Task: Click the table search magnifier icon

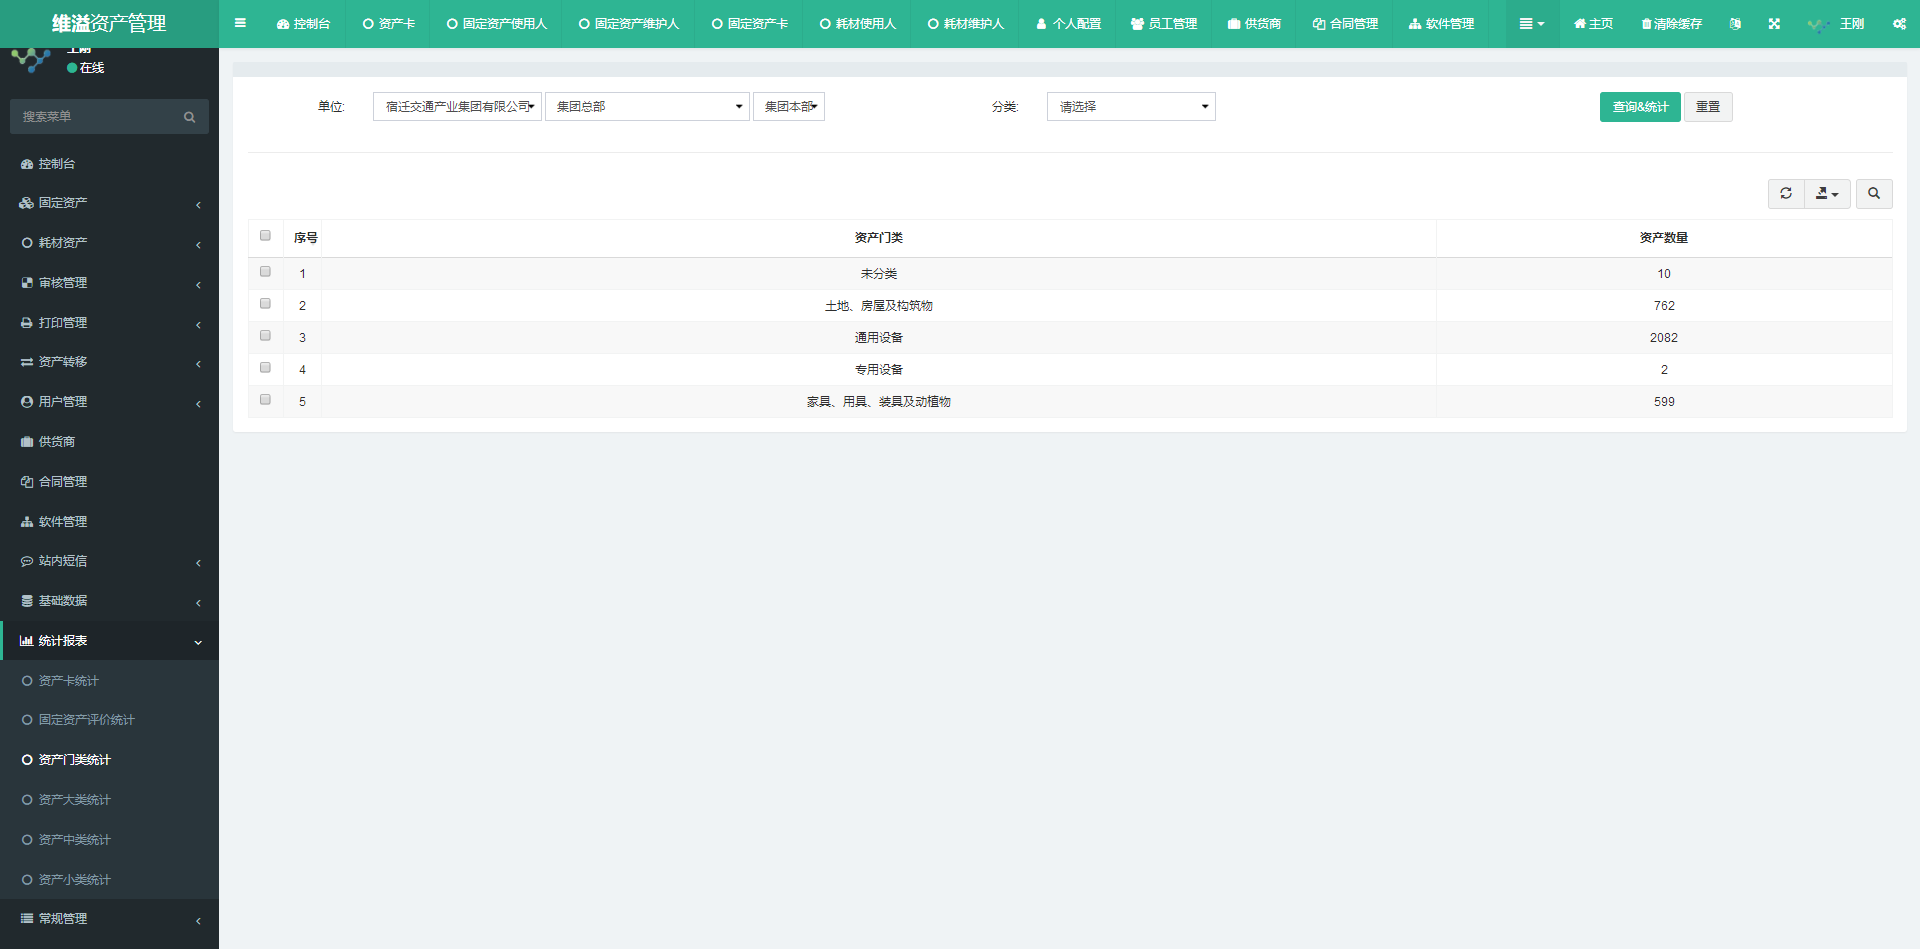Action: tap(1874, 194)
